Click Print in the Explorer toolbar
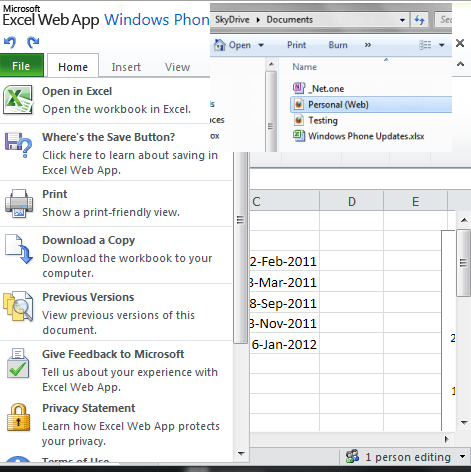 tap(296, 45)
